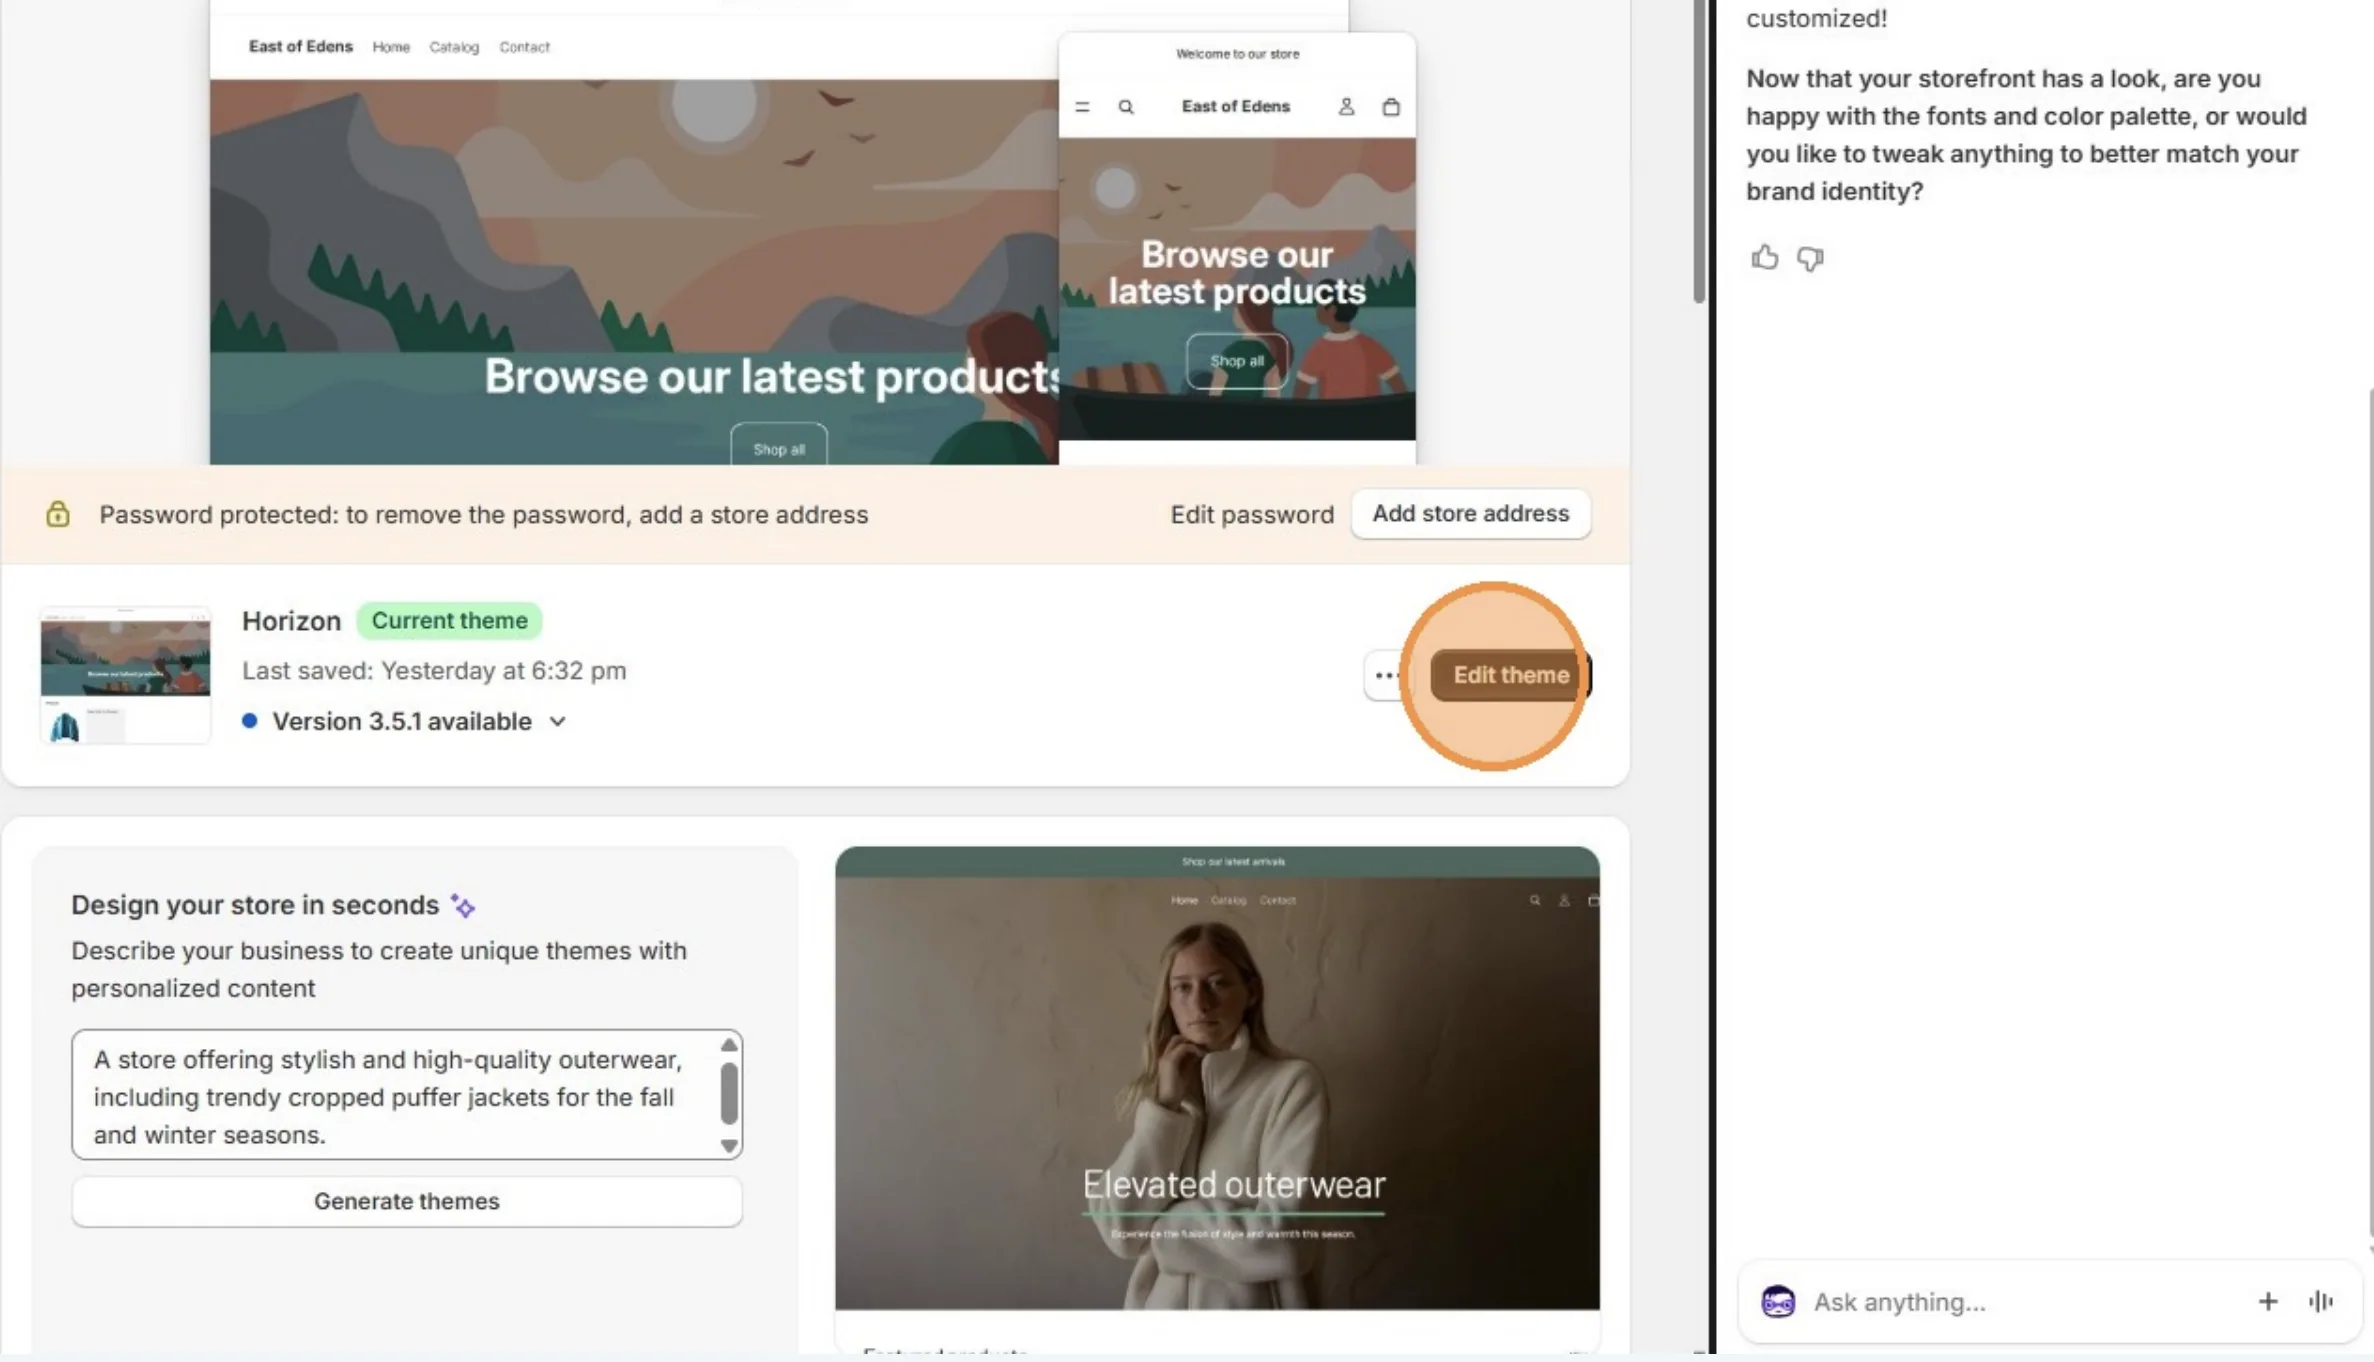Click the lock icon in password banner
Viewport: 2374px width, 1362px height.
tap(58, 514)
